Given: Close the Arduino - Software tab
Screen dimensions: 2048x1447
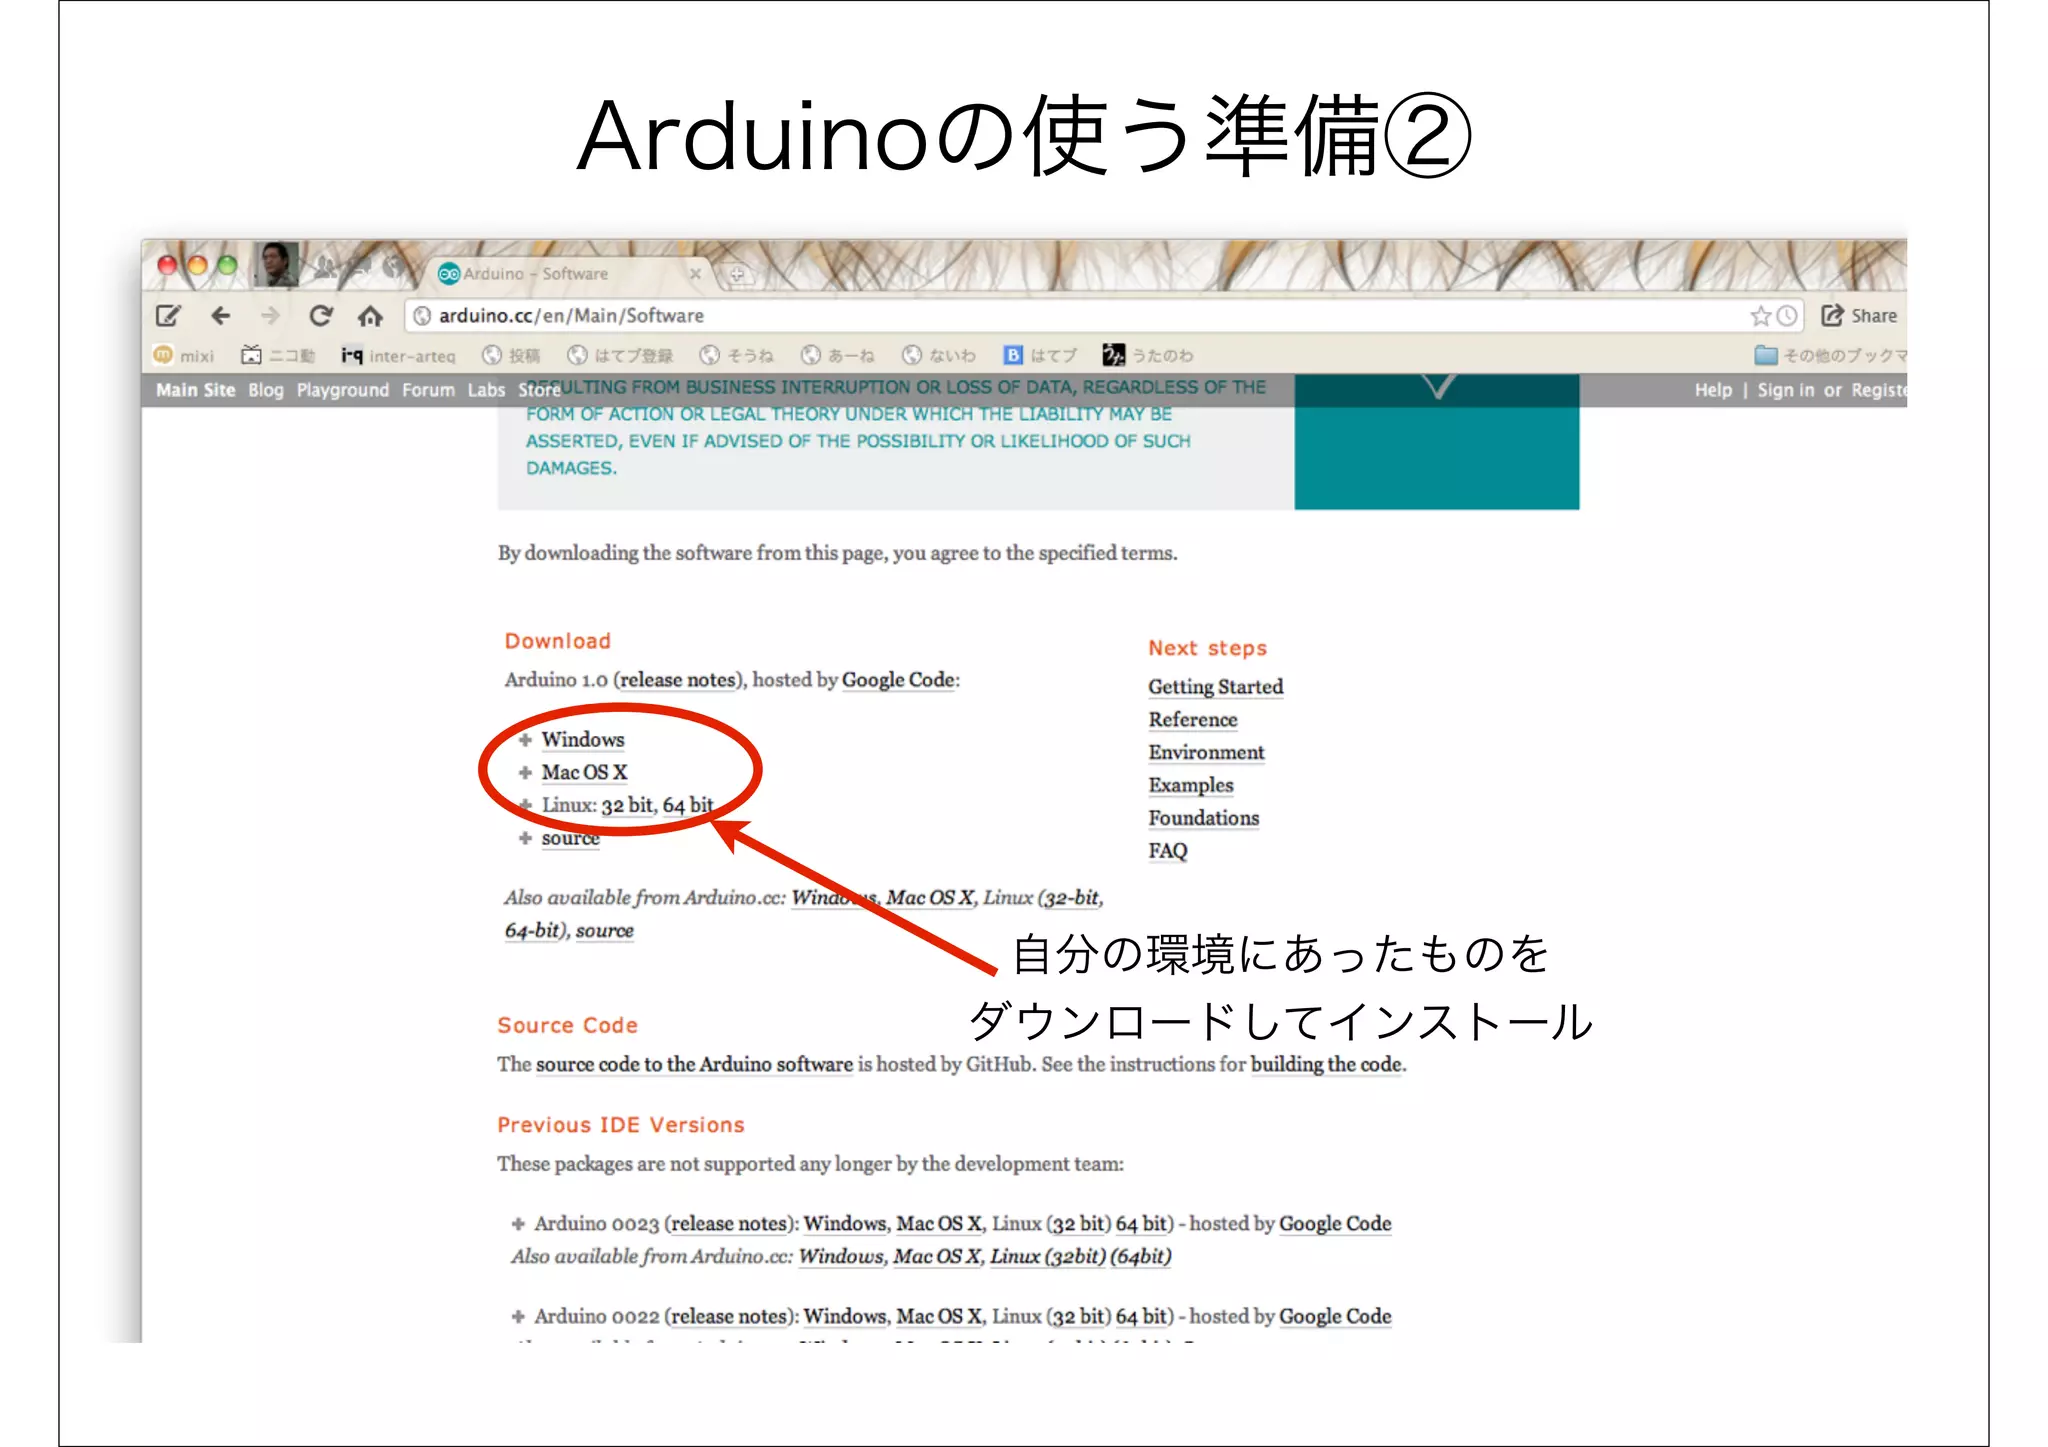Looking at the screenshot, I should click(695, 273).
